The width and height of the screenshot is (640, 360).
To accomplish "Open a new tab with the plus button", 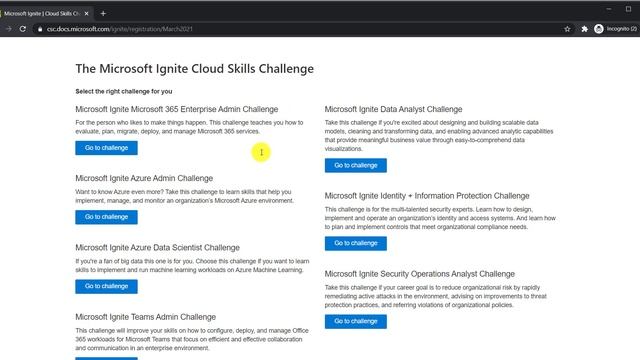I will 103,13.
